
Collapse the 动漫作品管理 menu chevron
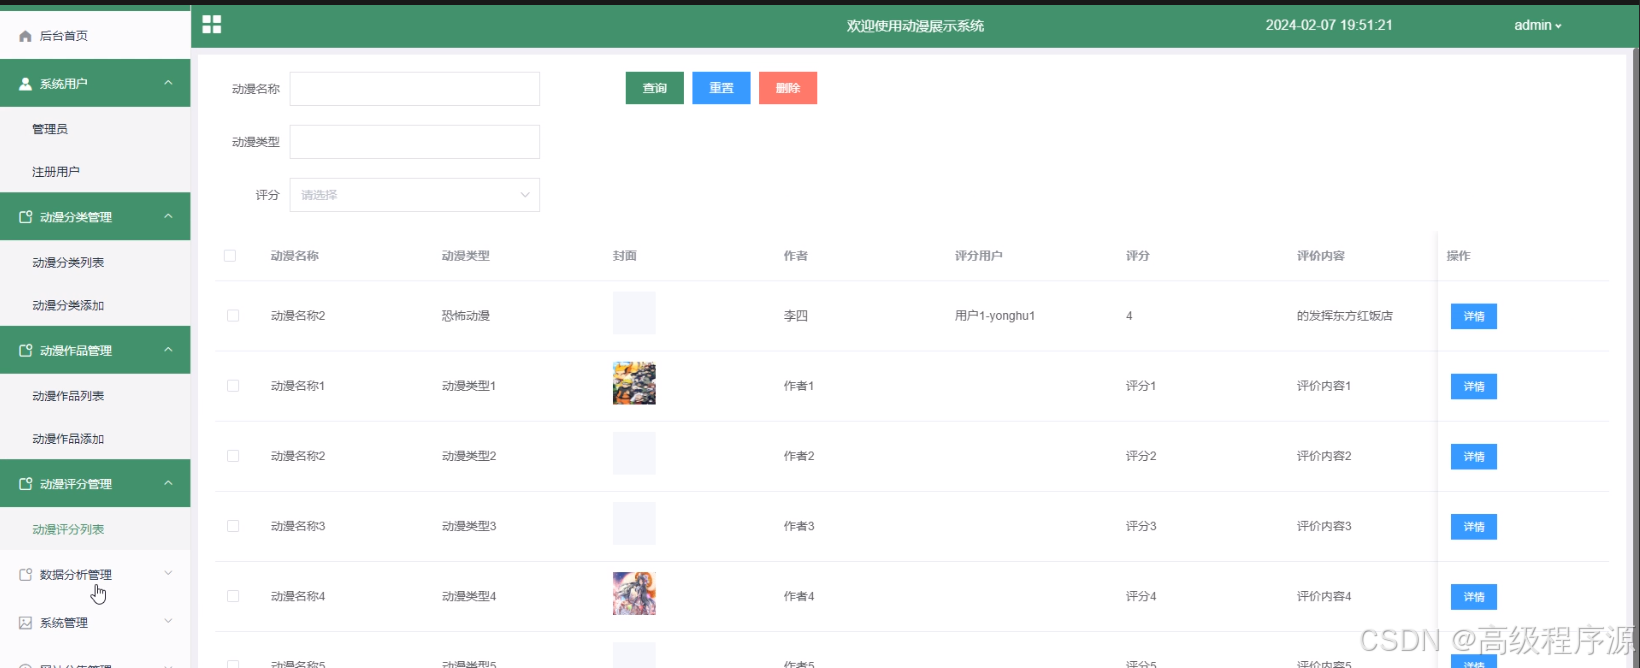click(x=168, y=349)
